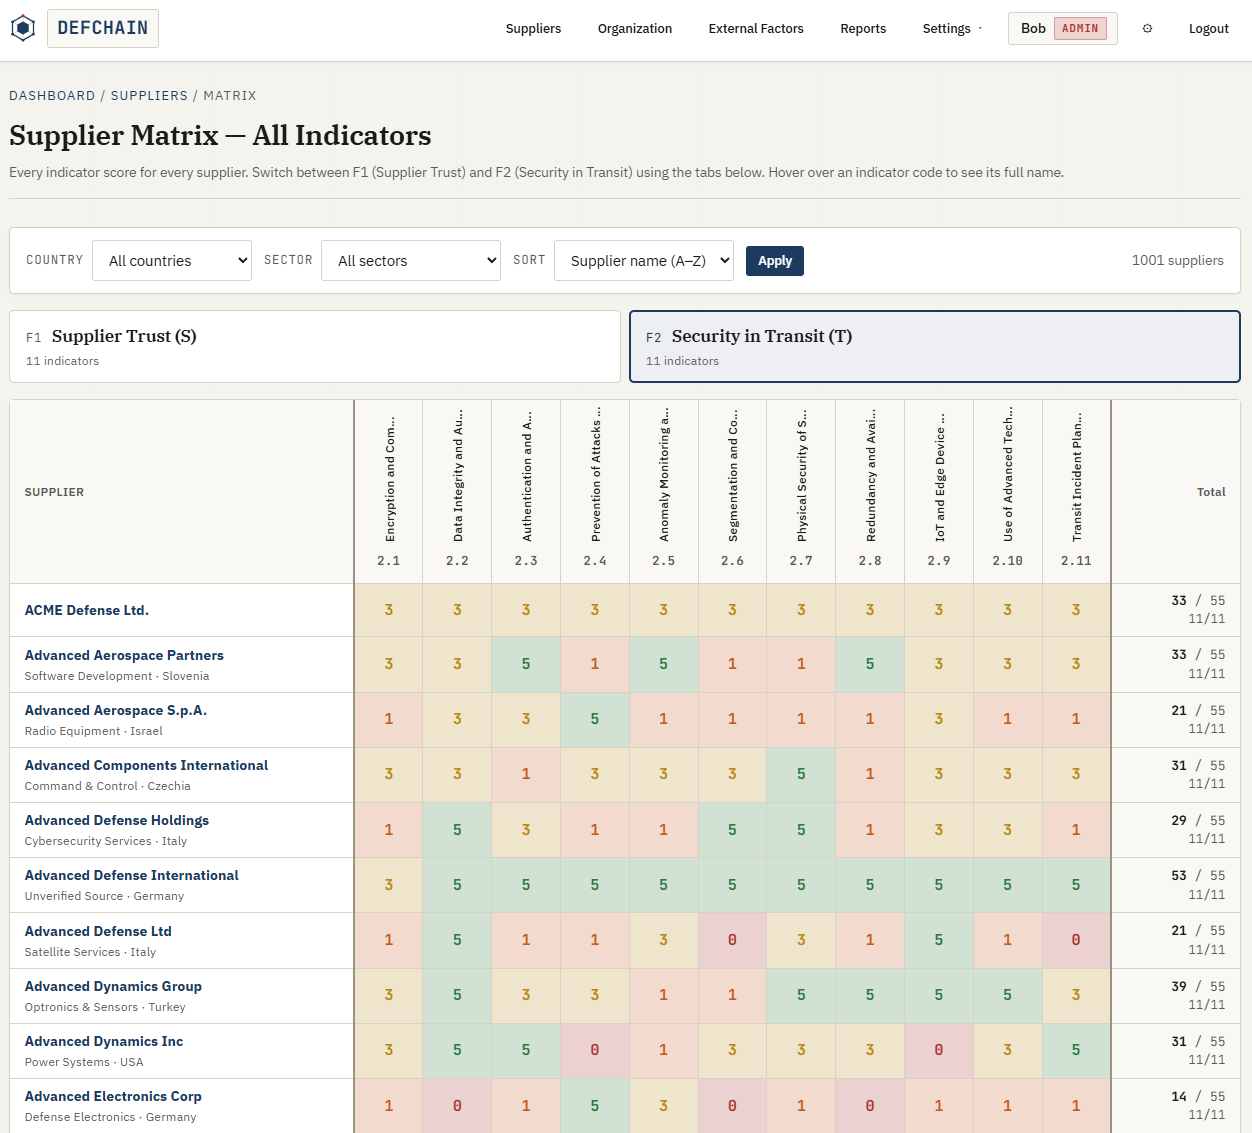Open the Advanced Electronics Corp supplier

click(113, 1096)
